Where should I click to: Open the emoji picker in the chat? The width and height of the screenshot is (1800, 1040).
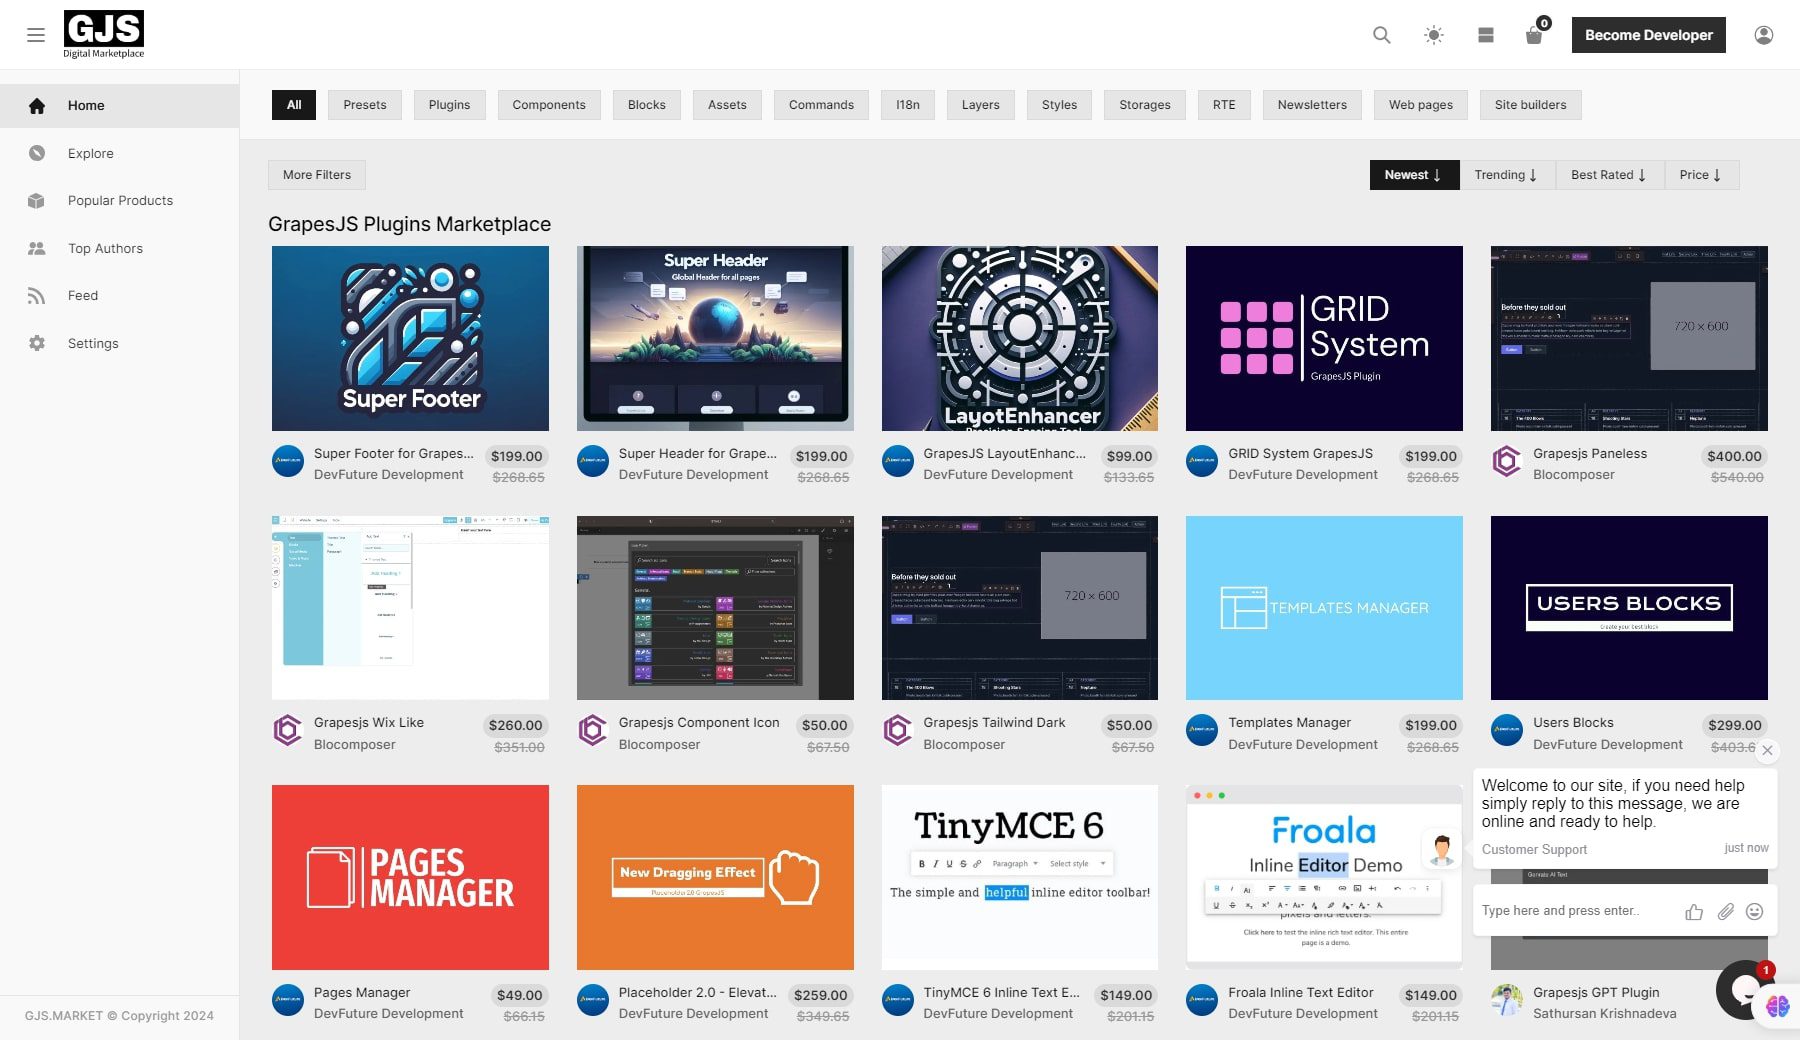pos(1754,911)
